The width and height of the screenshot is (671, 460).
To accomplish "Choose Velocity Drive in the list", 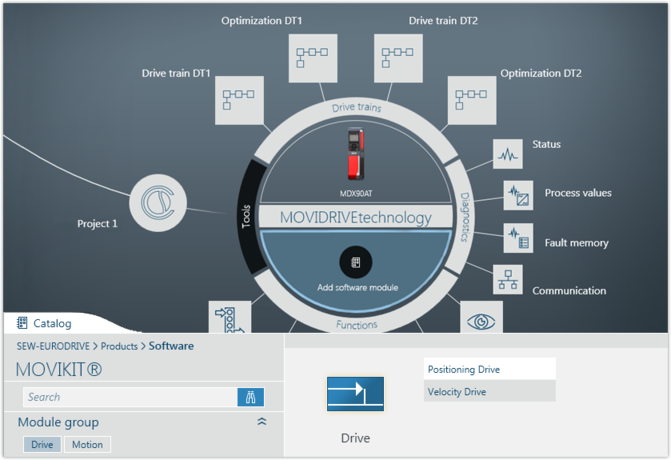I will [489, 391].
